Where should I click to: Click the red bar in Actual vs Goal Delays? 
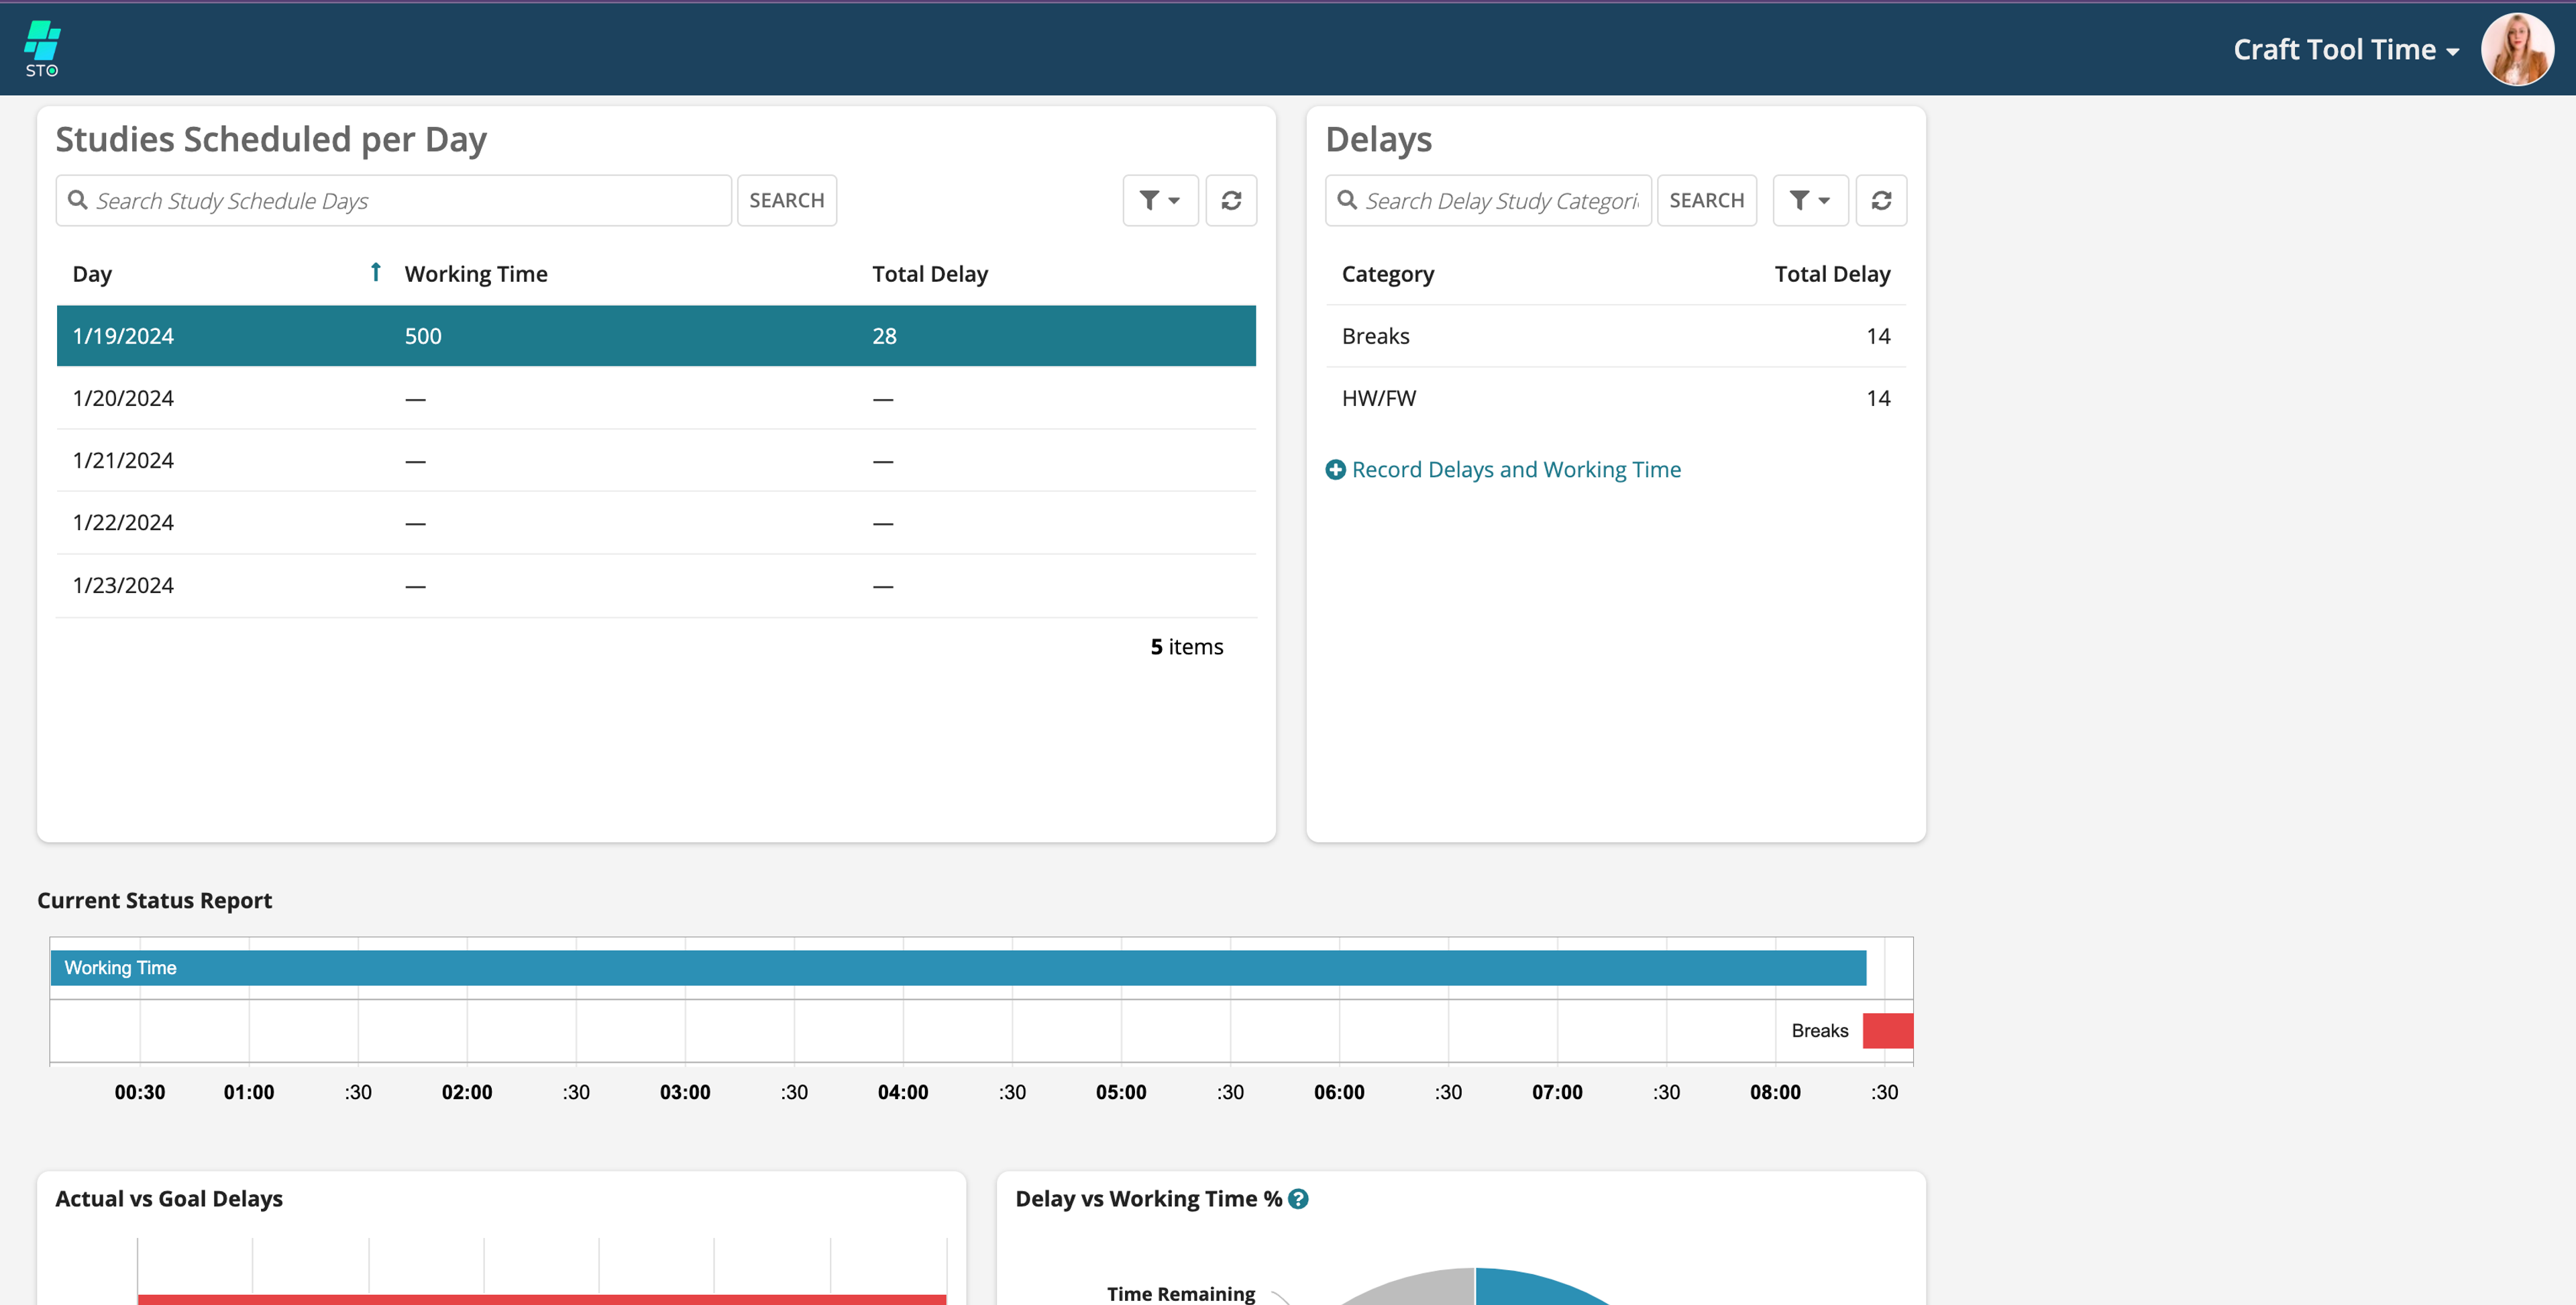pyautogui.click(x=542, y=1300)
